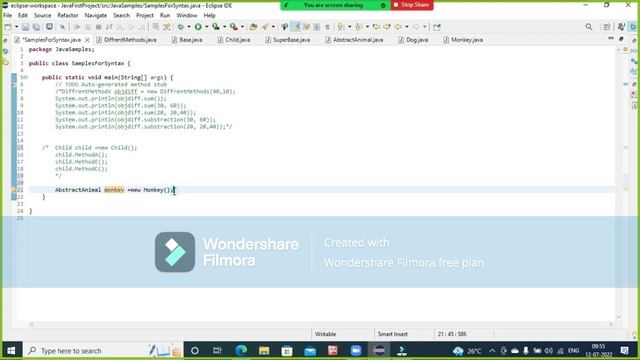This screenshot has height=360, width=640.
Task: Click the Run External Tools icon
Action: [x=234, y=27]
